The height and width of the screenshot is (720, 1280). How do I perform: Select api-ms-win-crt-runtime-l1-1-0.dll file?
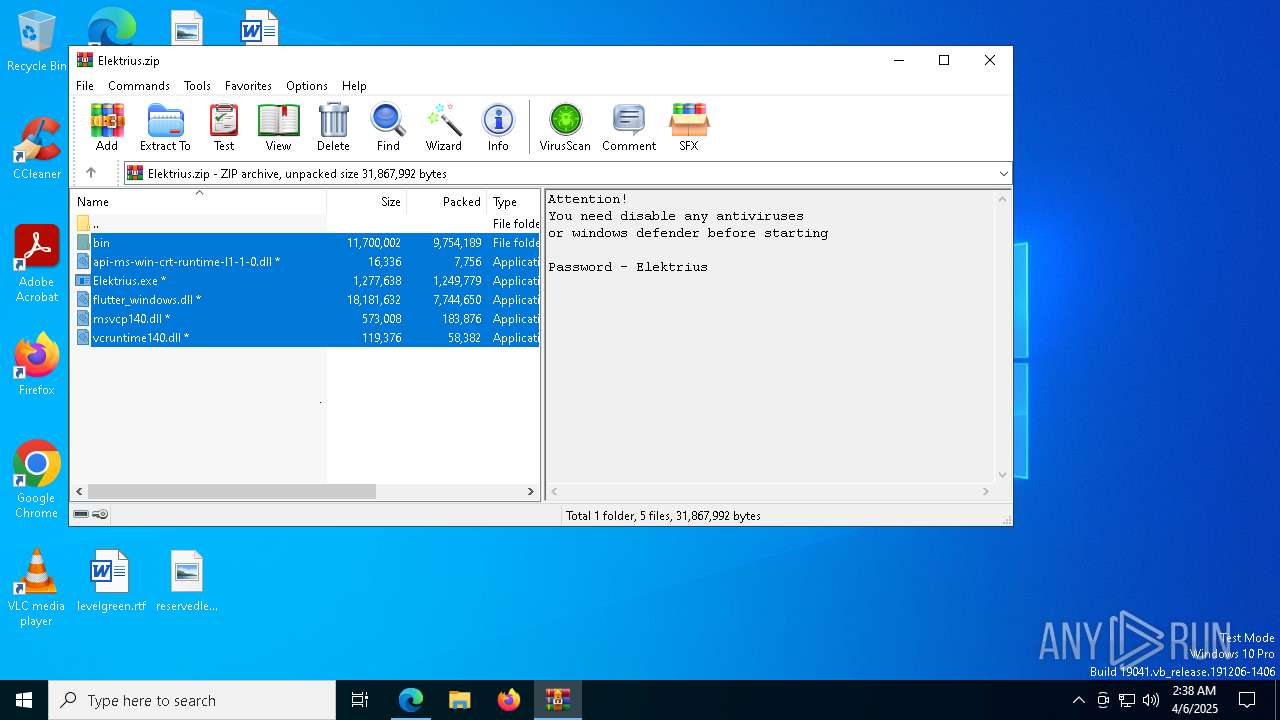click(x=306, y=262)
